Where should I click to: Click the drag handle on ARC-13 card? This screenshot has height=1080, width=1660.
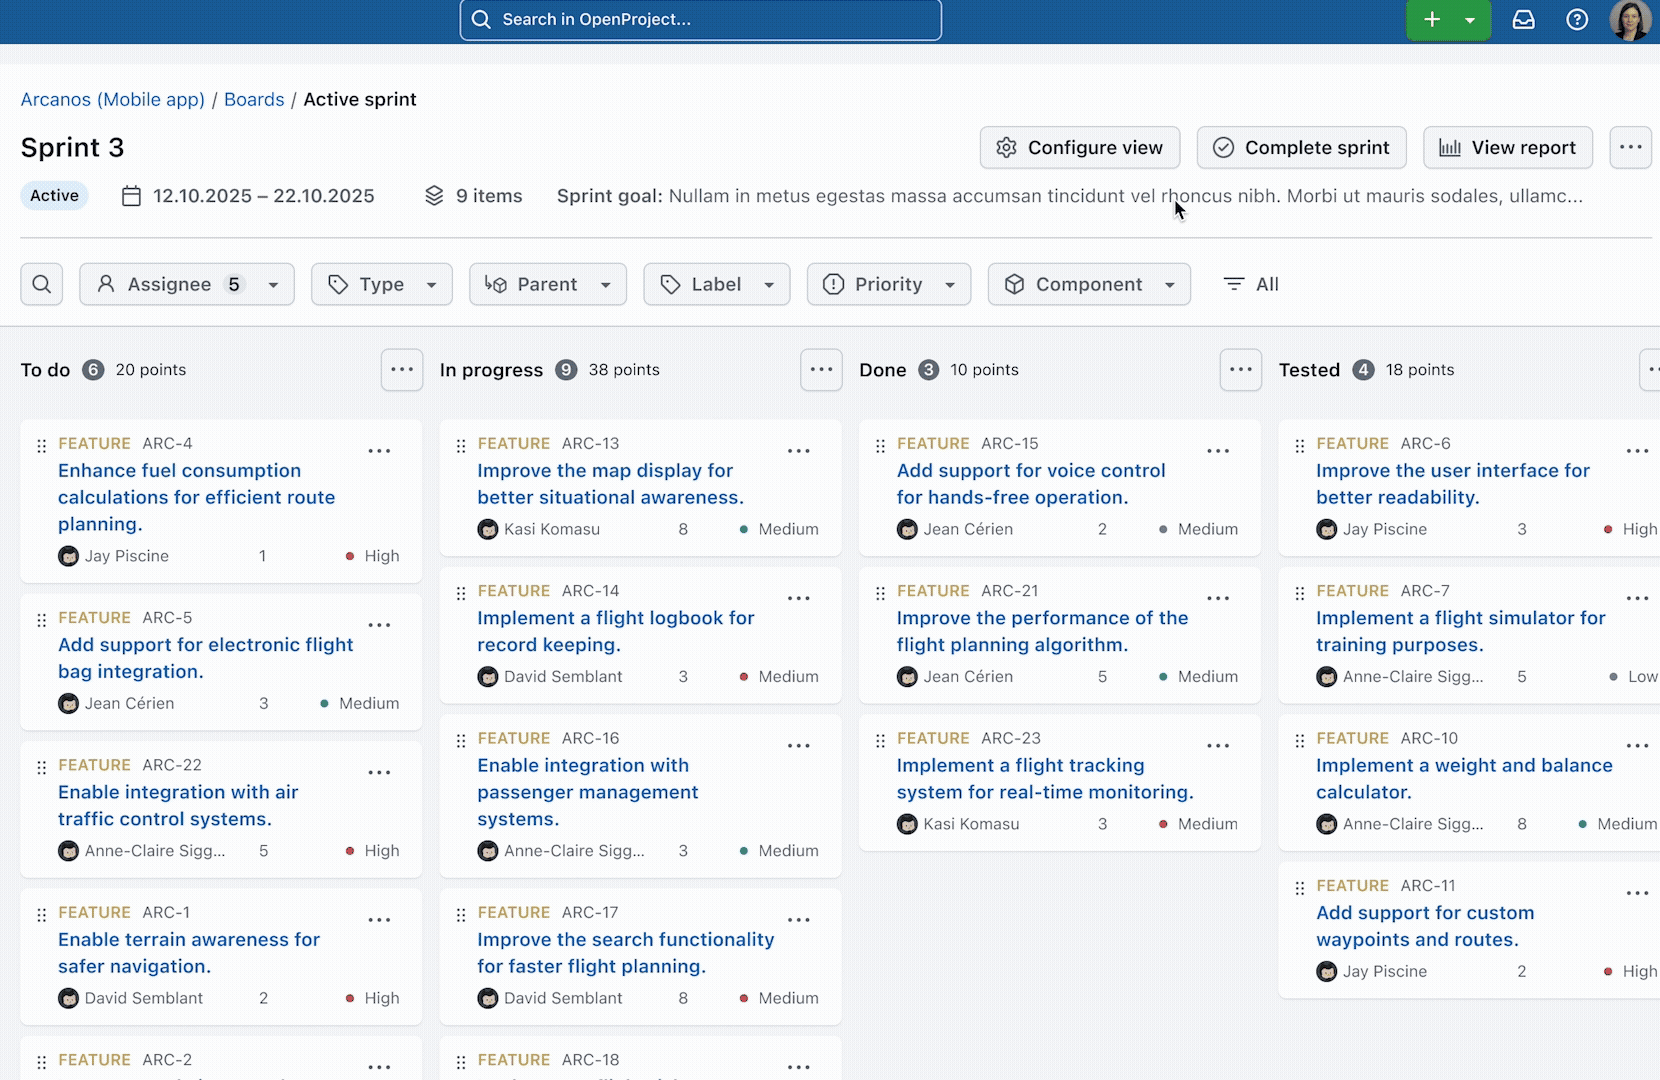point(461,446)
